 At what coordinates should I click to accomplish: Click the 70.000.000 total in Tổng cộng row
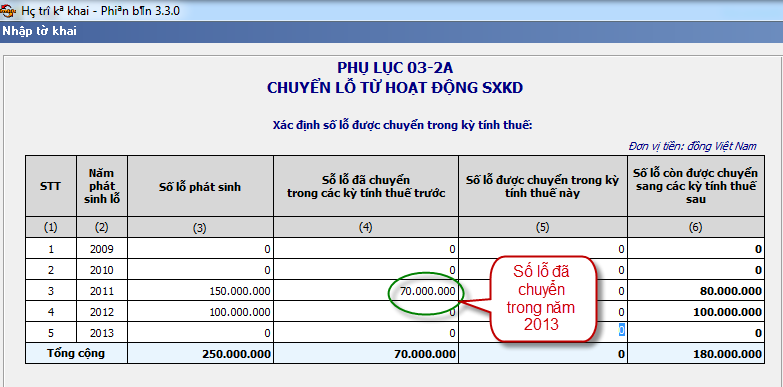pos(366,354)
